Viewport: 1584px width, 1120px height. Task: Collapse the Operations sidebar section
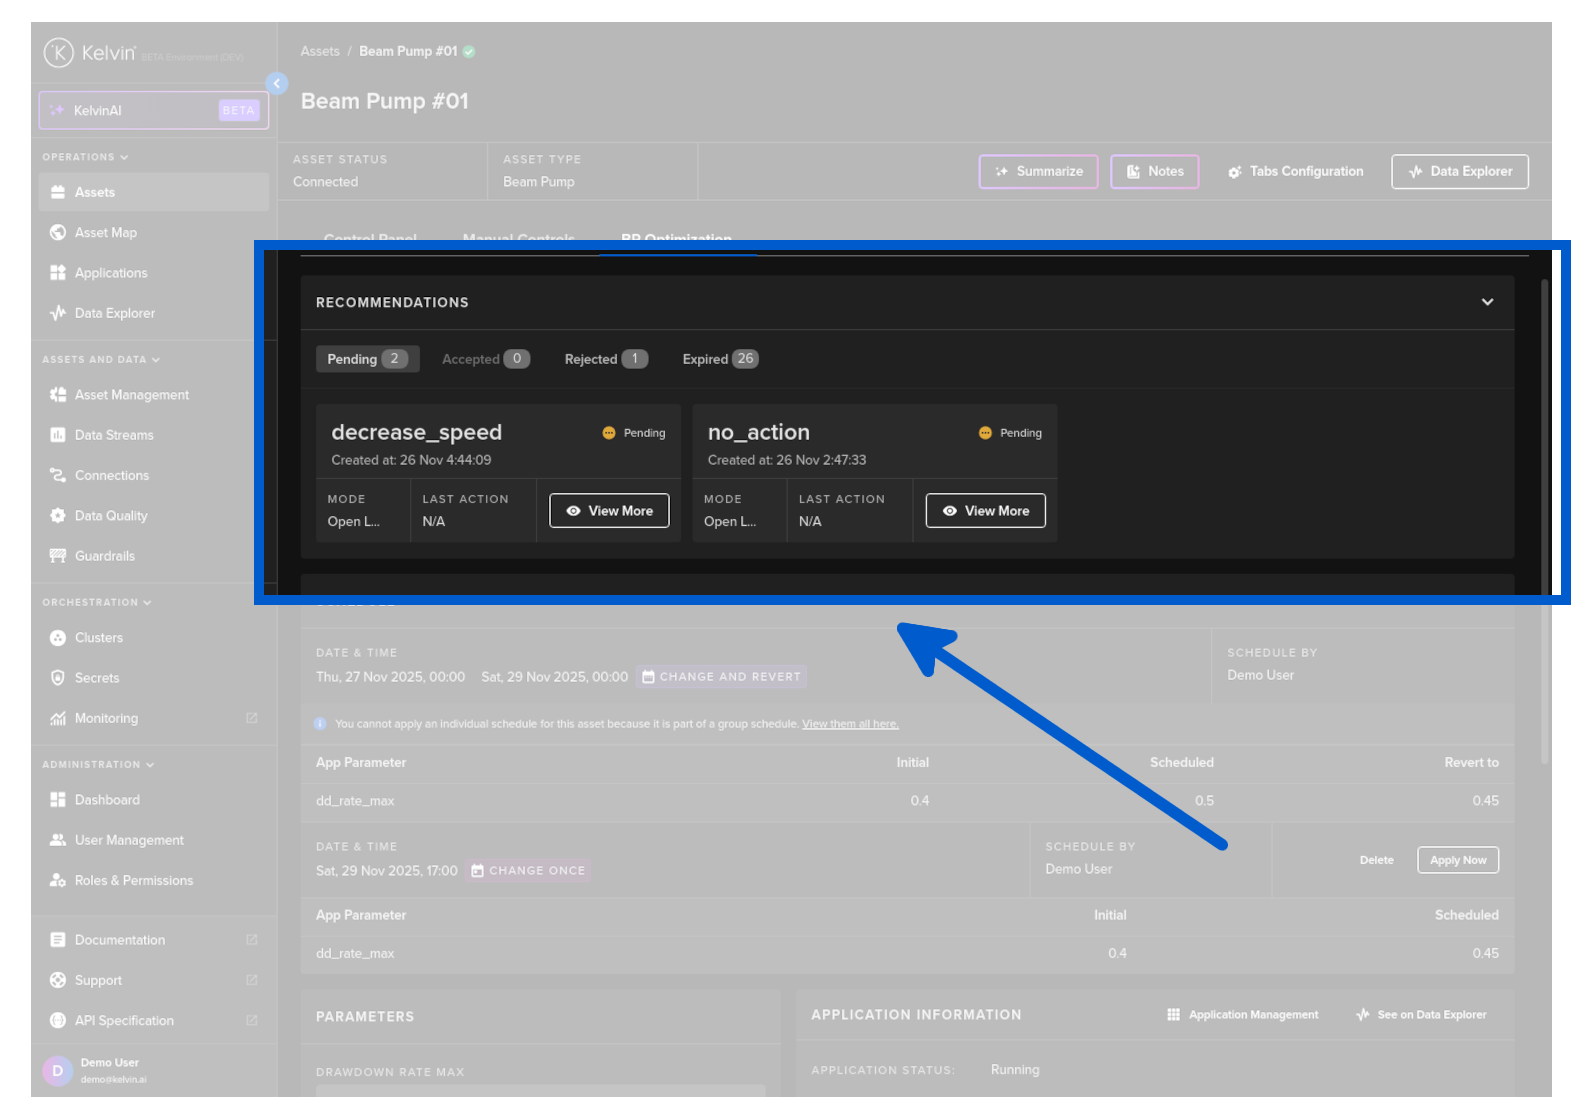(85, 157)
